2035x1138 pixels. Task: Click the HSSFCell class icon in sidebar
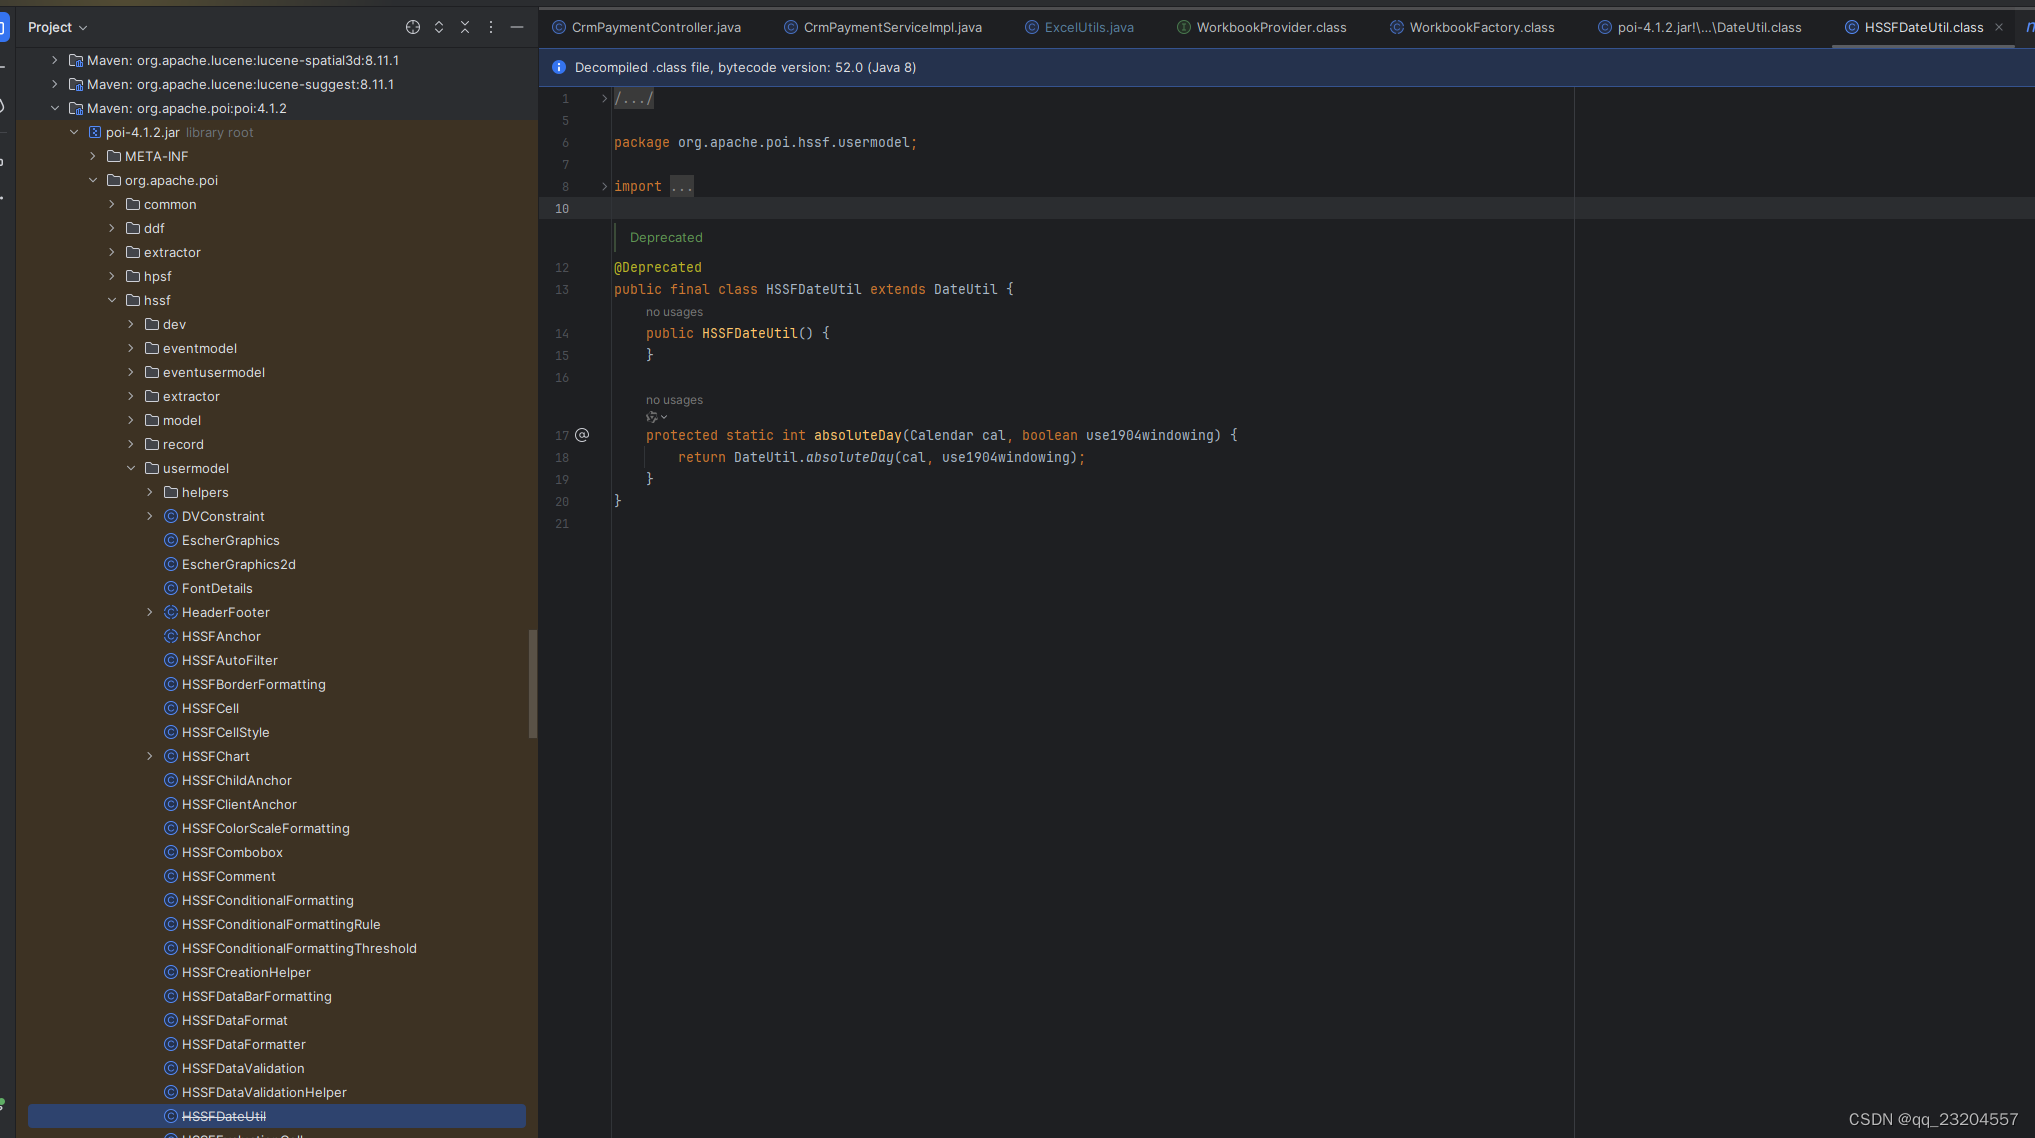pyautogui.click(x=169, y=707)
